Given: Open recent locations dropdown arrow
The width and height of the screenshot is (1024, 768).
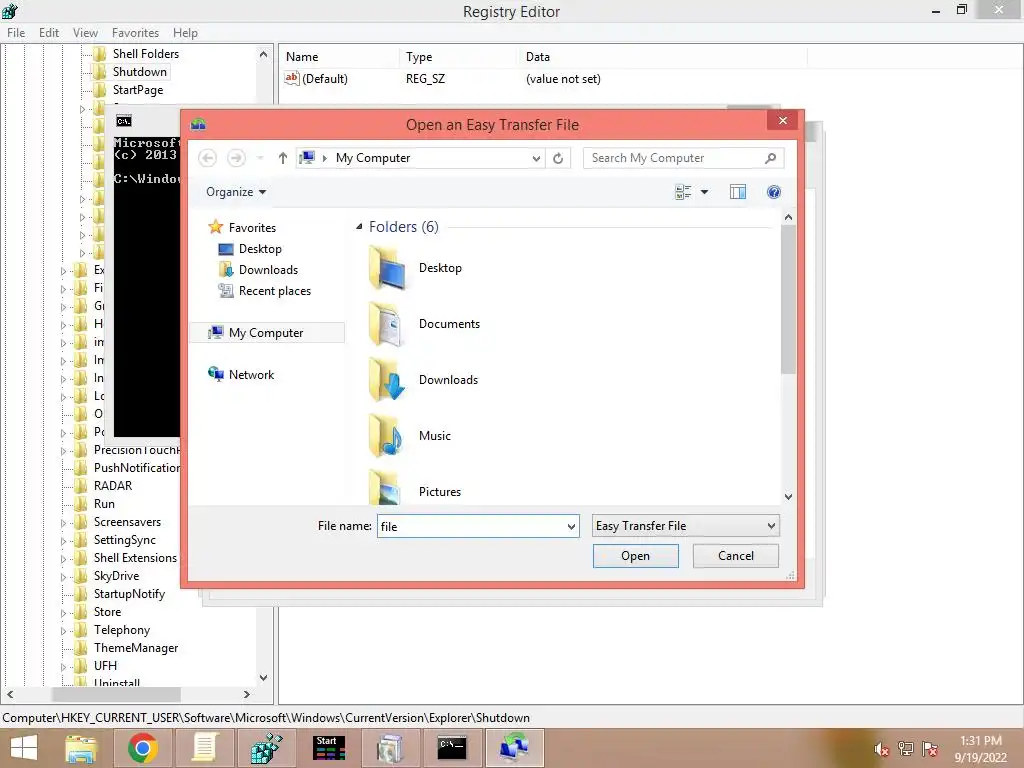Looking at the screenshot, I should tap(260, 158).
